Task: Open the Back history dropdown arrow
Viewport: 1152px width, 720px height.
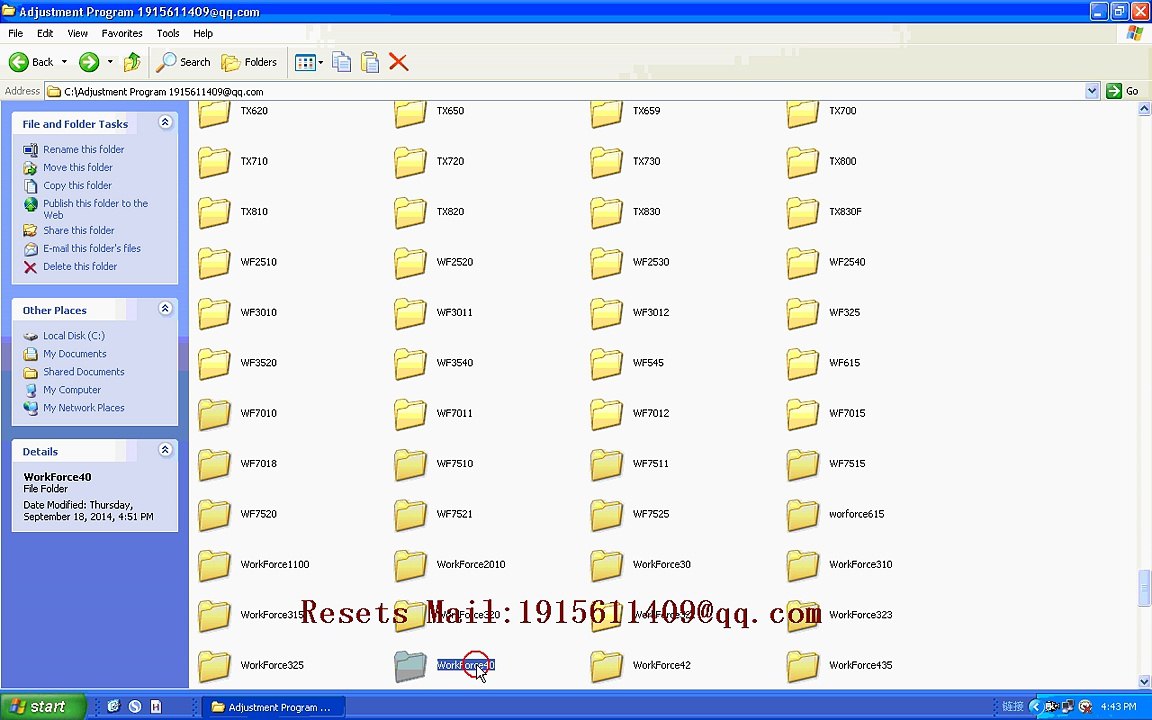Action: (64, 62)
